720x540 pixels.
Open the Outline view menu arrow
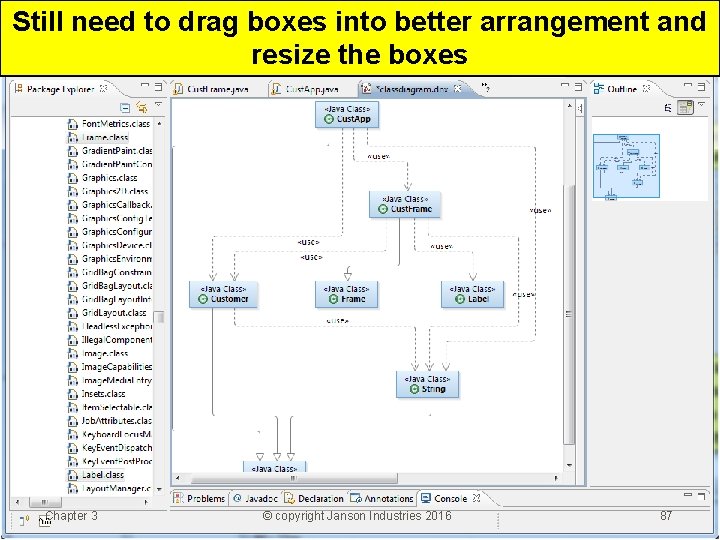coord(702,105)
